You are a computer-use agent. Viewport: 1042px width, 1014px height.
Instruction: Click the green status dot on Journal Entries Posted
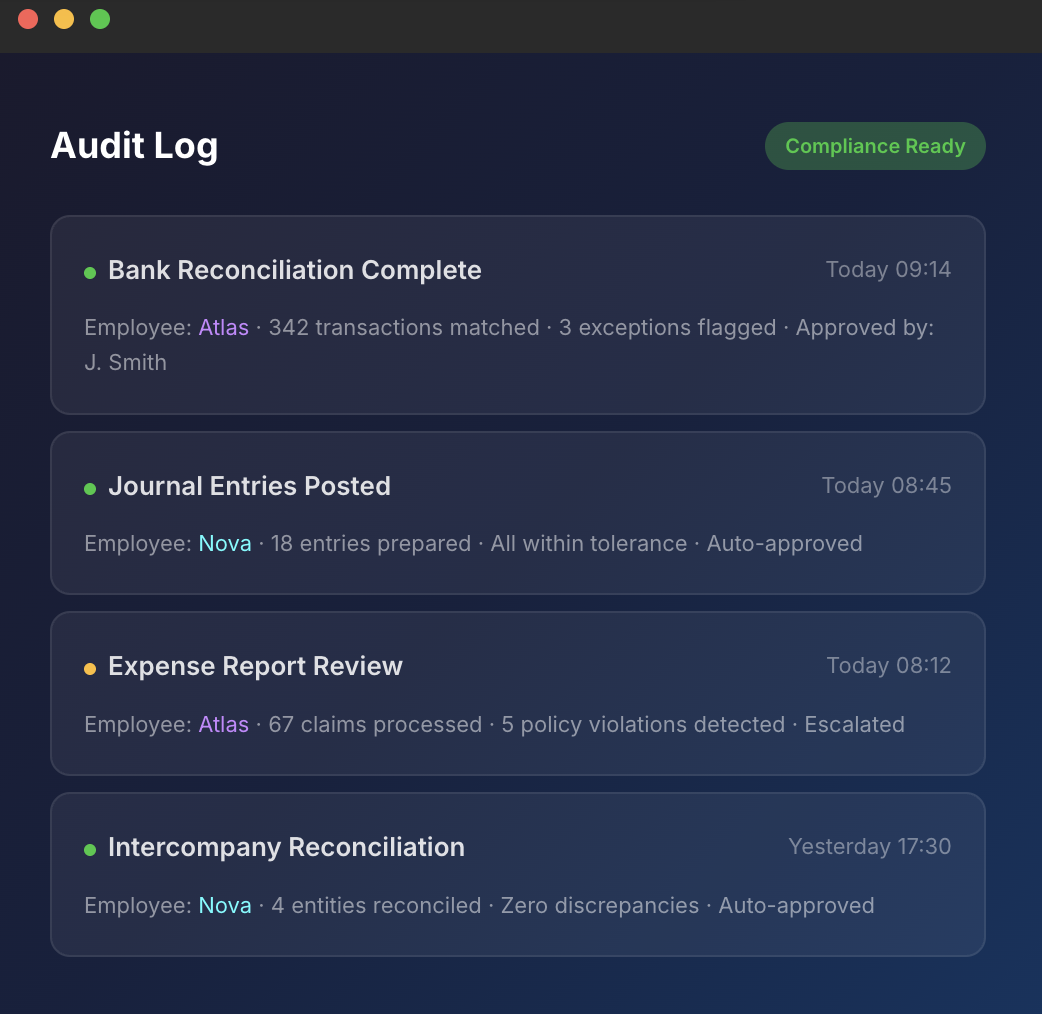pos(90,487)
